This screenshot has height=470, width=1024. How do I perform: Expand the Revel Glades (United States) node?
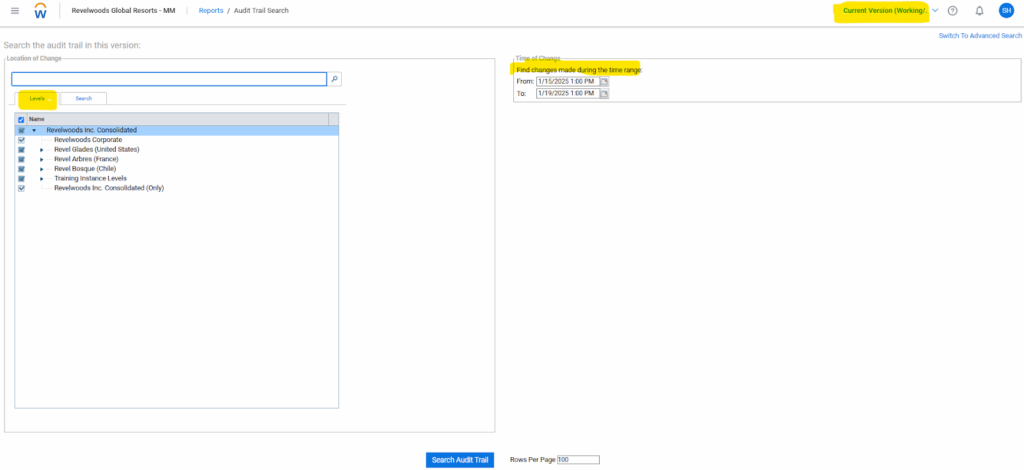[x=42, y=150]
